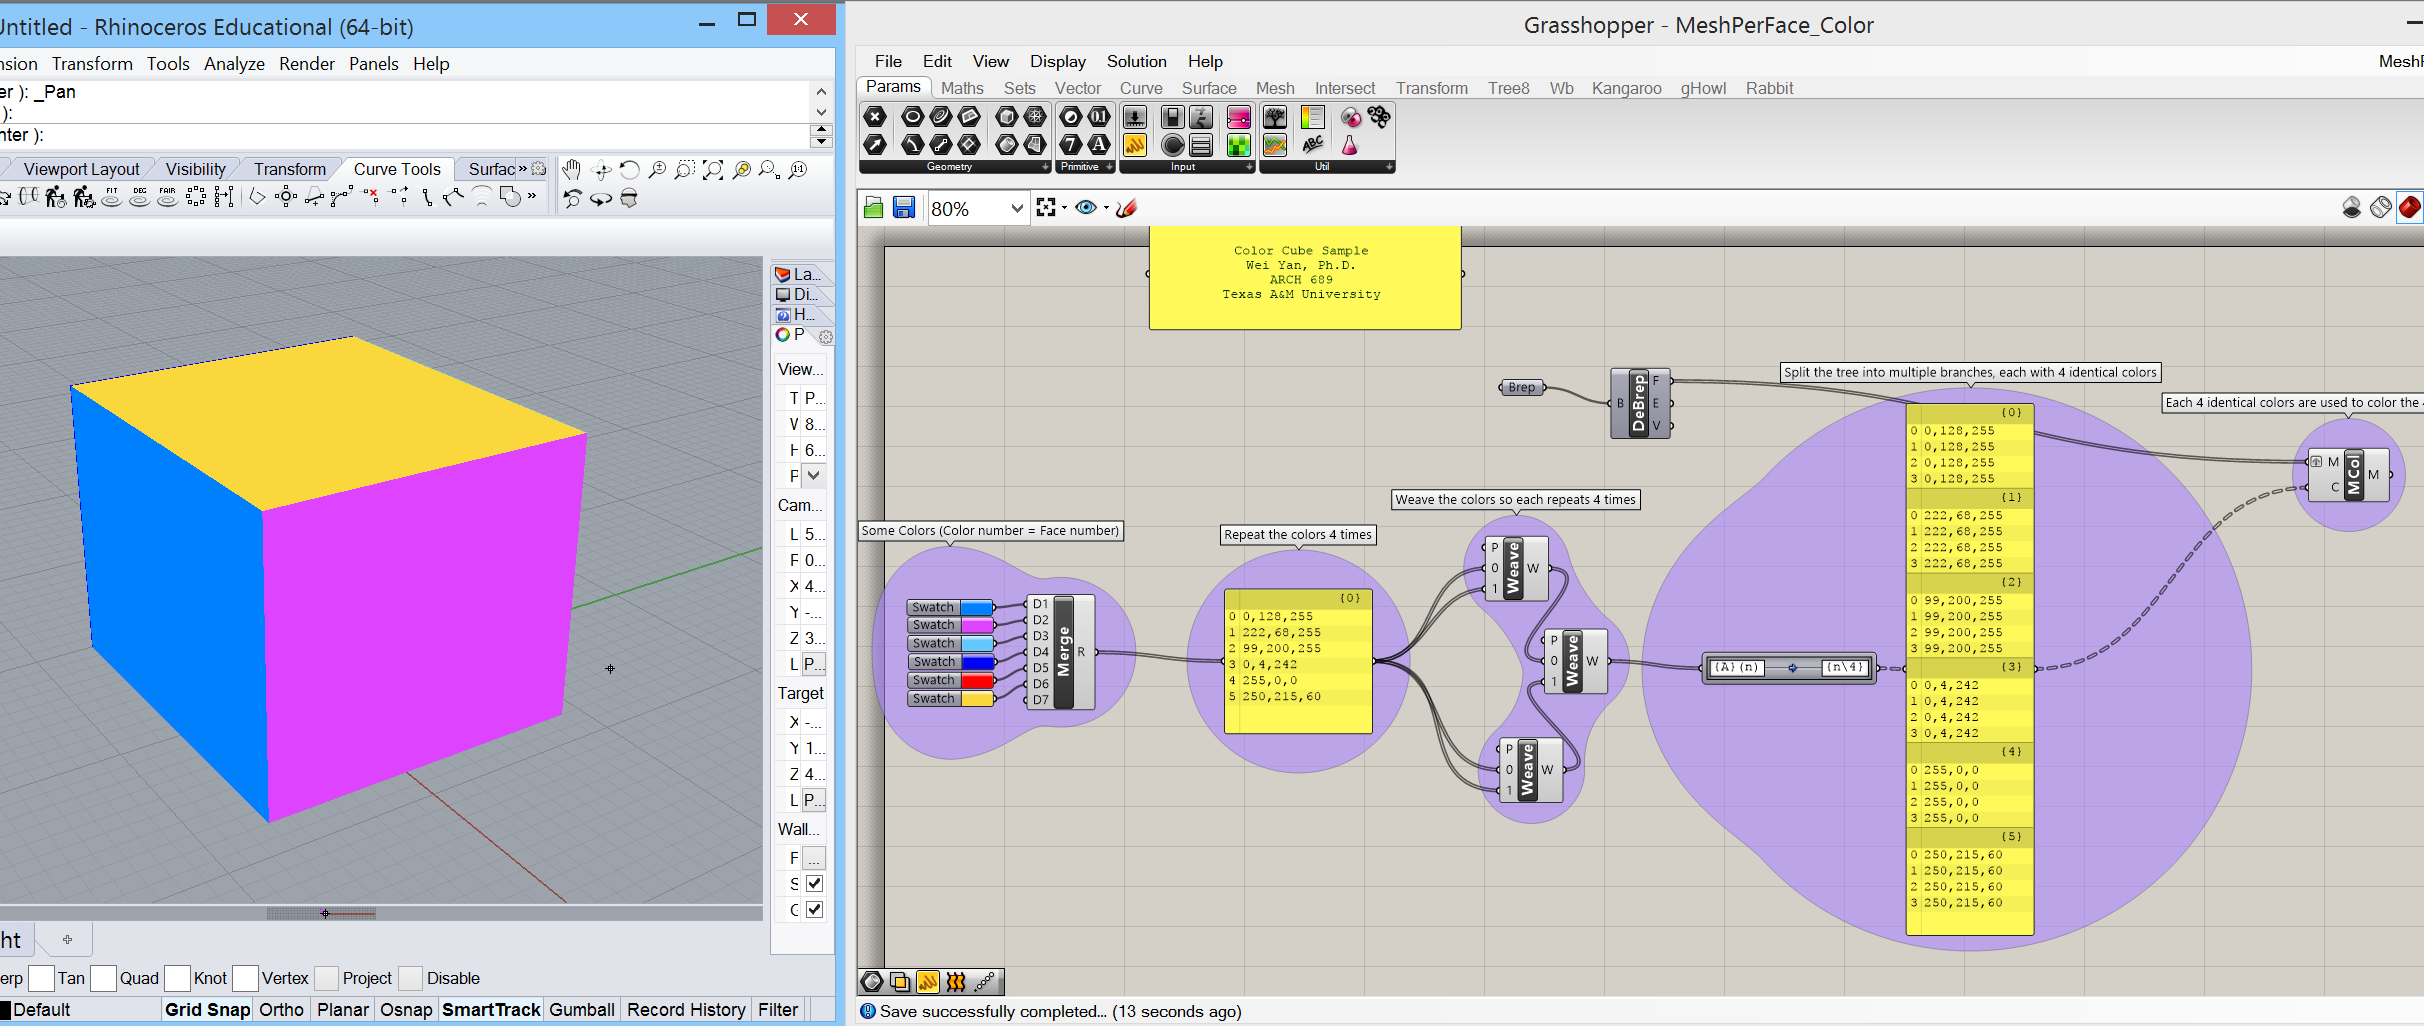Toggle Ortho in the Rhino status bar

pyautogui.click(x=281, y=1010)
